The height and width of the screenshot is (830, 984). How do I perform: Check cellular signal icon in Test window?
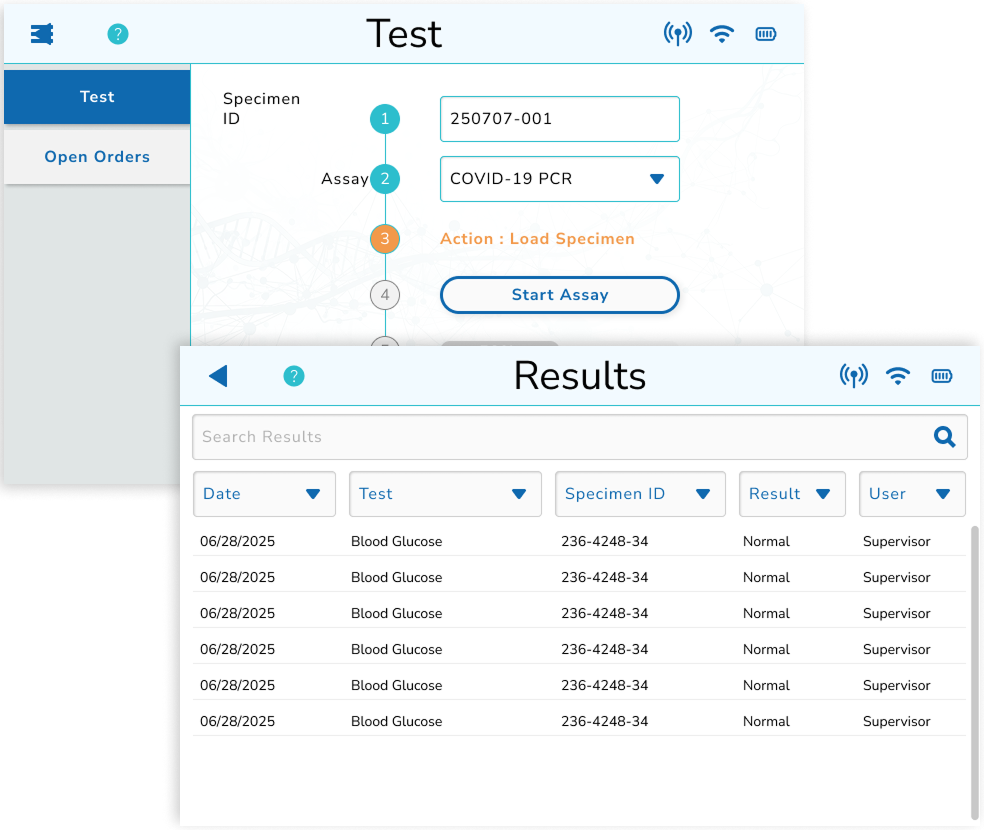point(678,34)
